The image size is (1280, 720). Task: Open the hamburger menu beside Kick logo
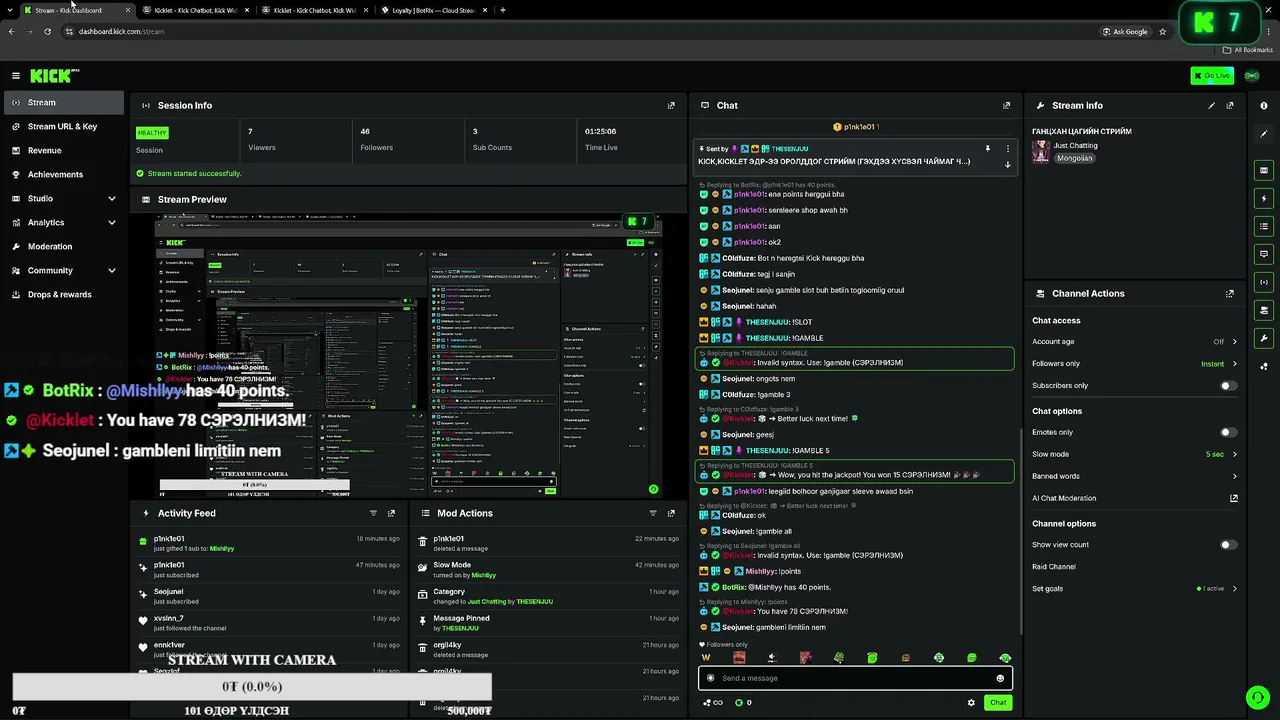pyautogui.click(x=16, y=75)
